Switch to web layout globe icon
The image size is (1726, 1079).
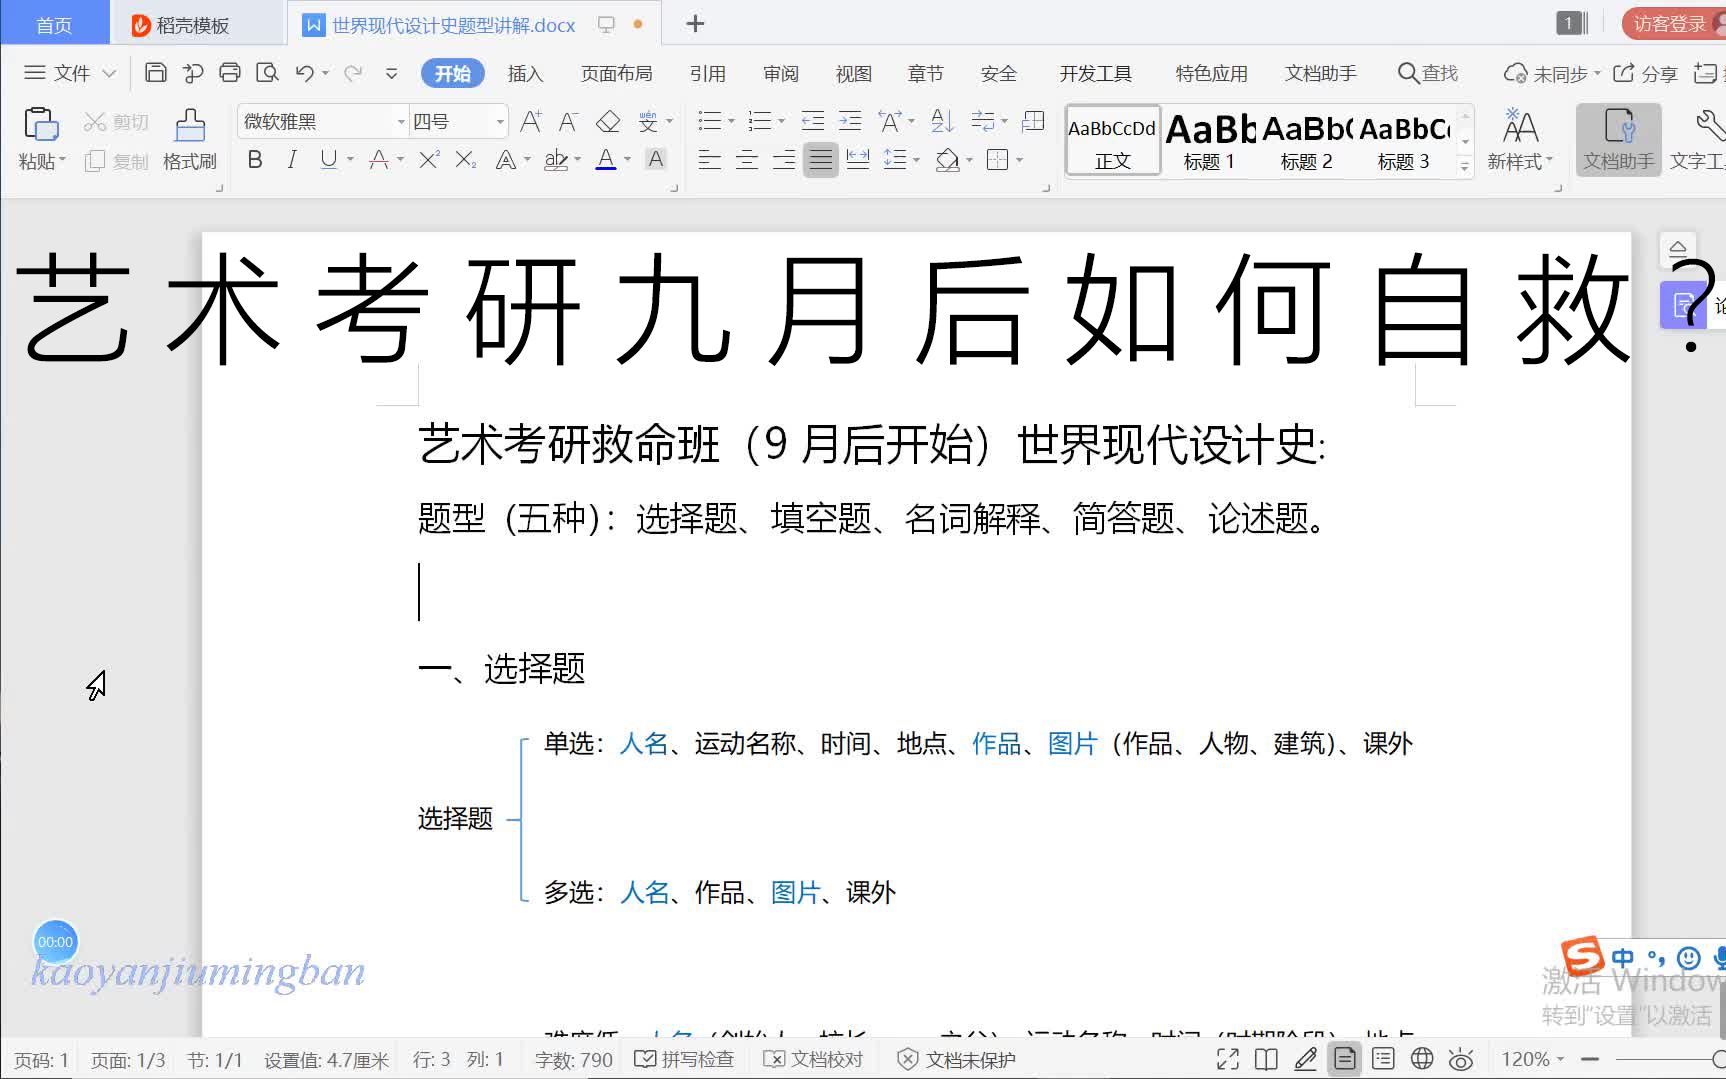[1422, 1059]
